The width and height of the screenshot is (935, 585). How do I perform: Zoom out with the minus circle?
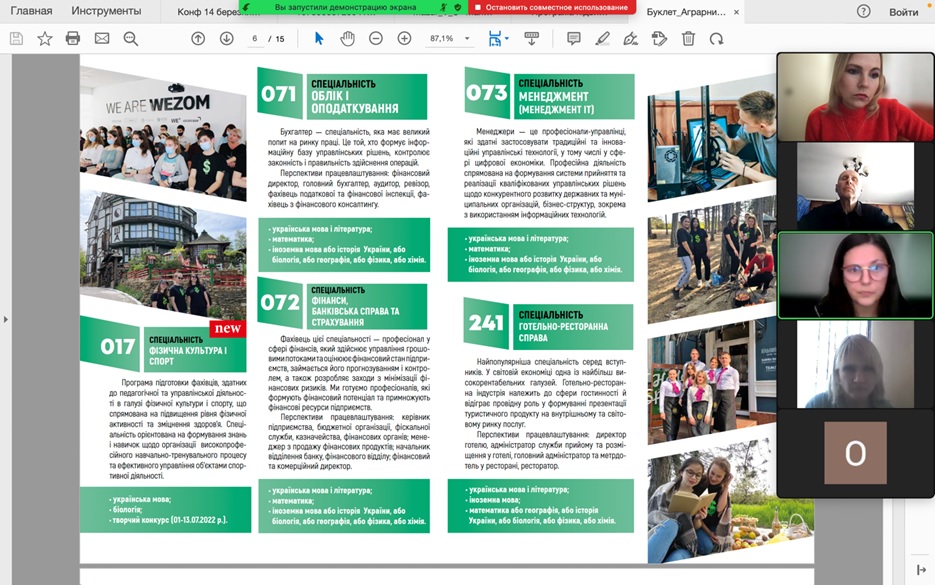click(x=376, y=39)
